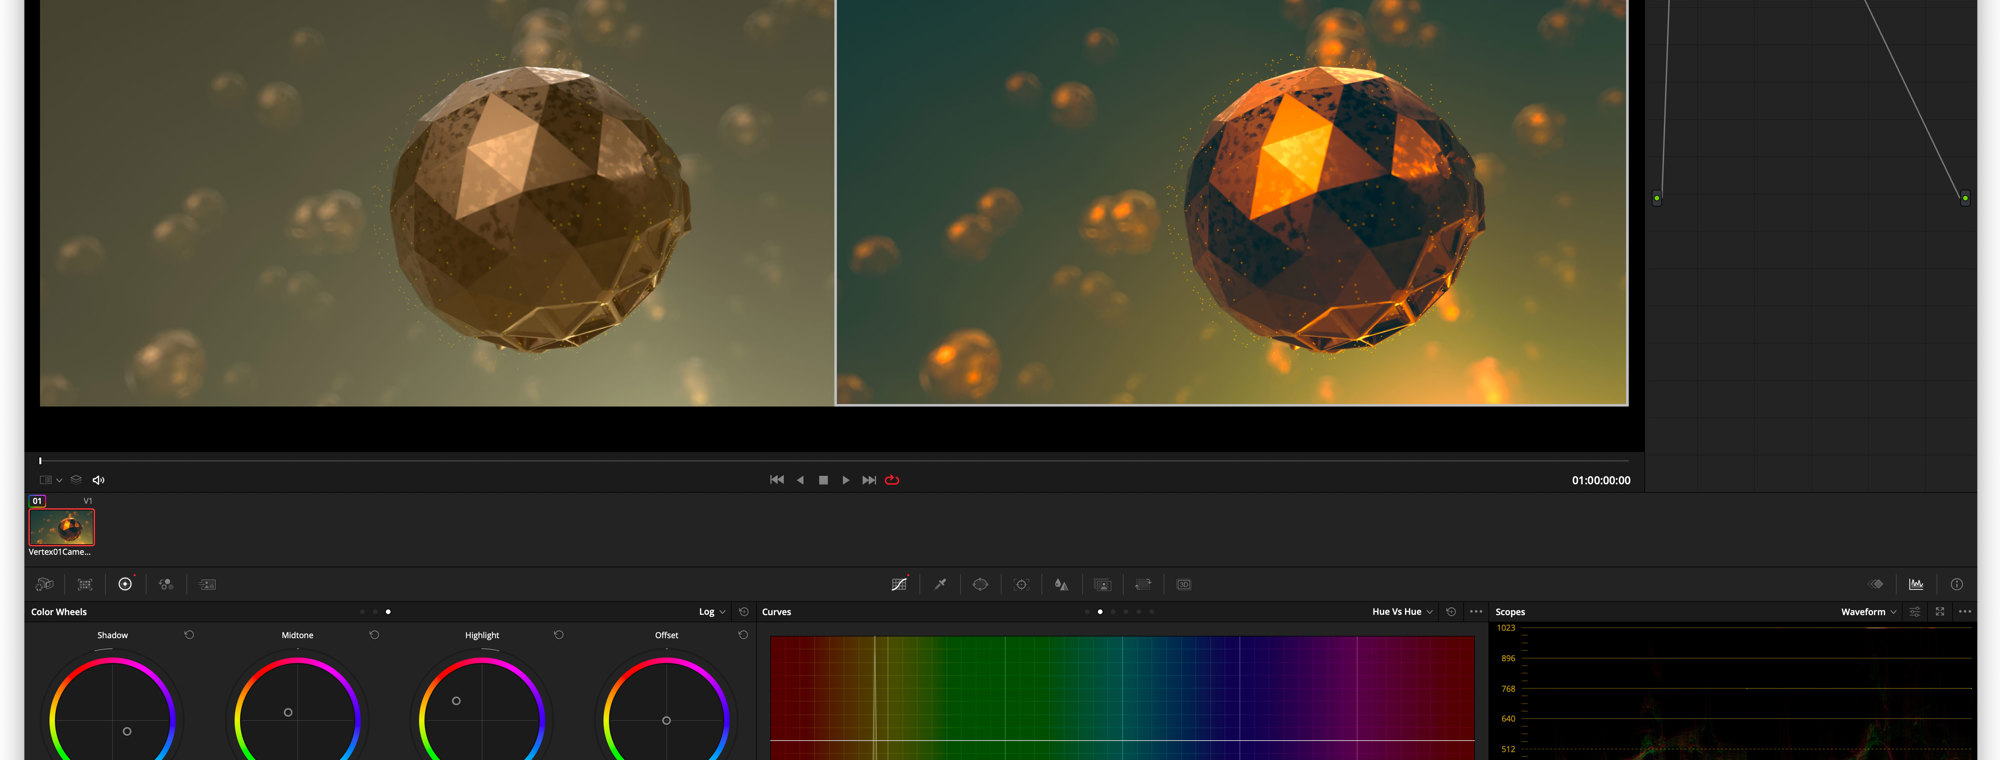This screenshot has width=2000, height=760.
Task: Reset the Highlight color wheel
Action: [x=558, y=635]
